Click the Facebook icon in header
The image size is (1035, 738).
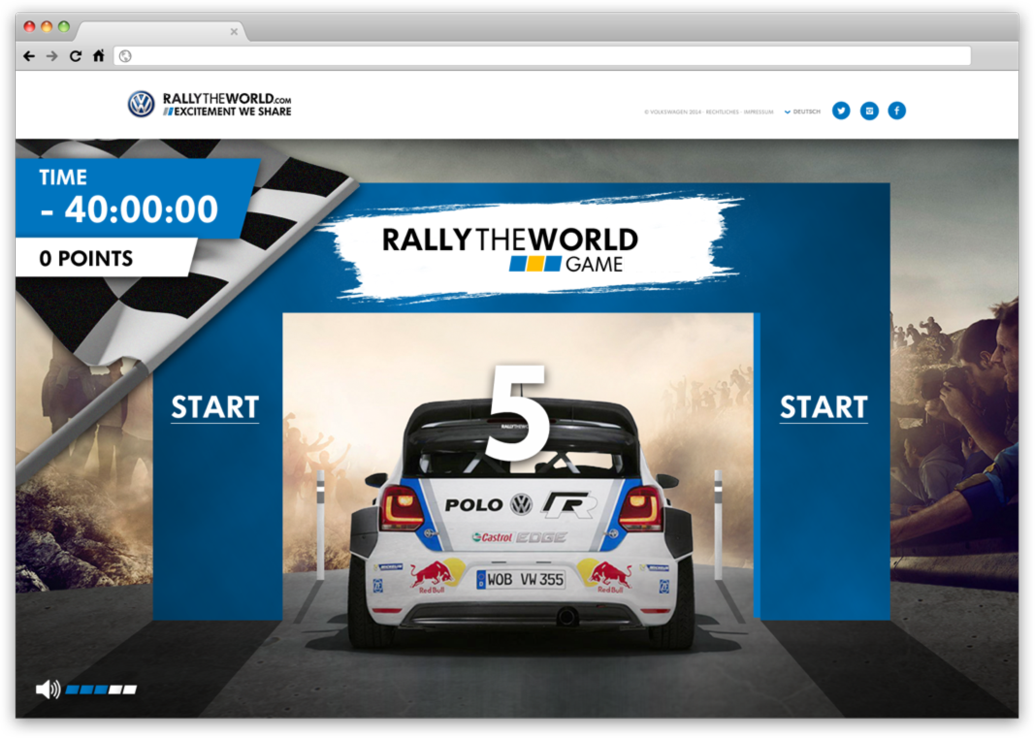tap(897, 111)
